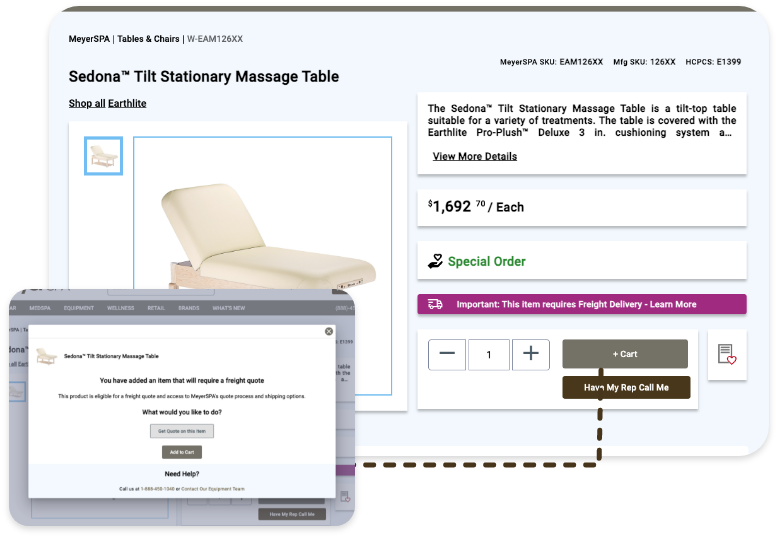Open the WELLNESS menu
This screenshot has width=778, height=538.
click(x=121, y=308)
